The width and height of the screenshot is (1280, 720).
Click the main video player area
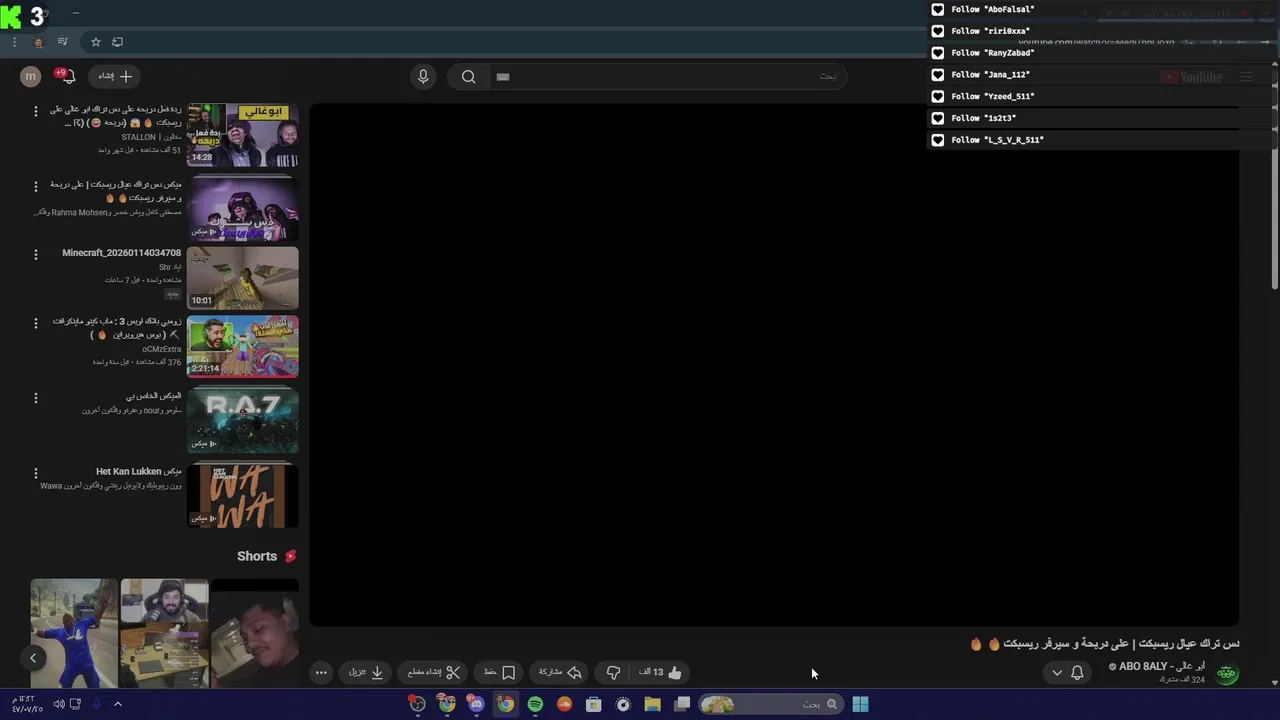[x=774, y=365]
